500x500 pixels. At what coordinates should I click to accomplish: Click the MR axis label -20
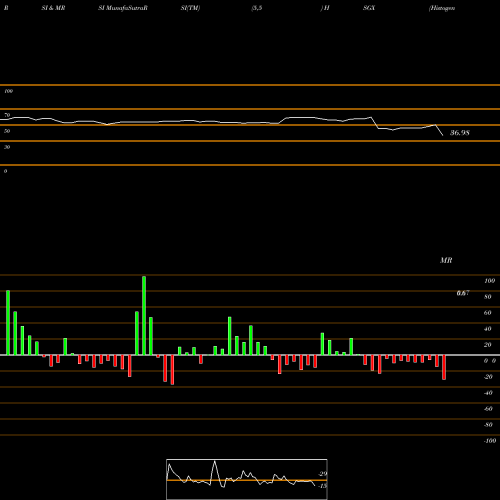[x=488, y=377]
